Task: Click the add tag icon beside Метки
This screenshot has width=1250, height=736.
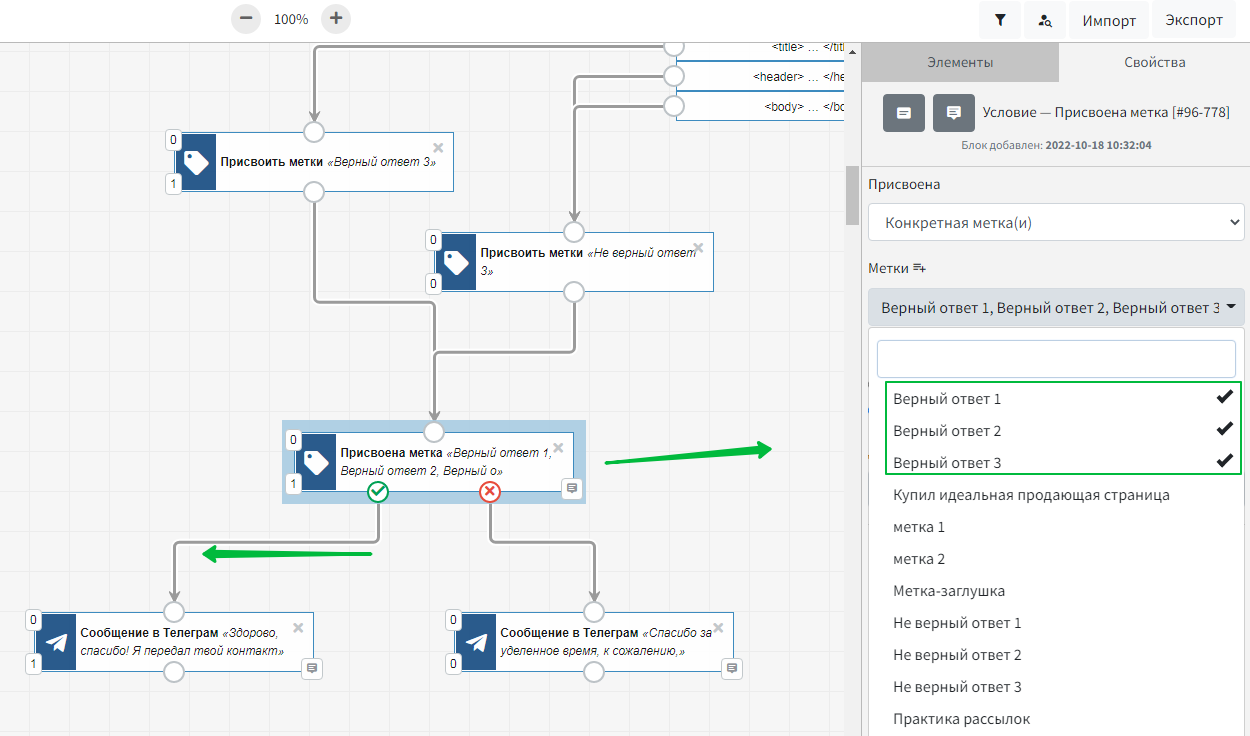Action: coord(919,269)
